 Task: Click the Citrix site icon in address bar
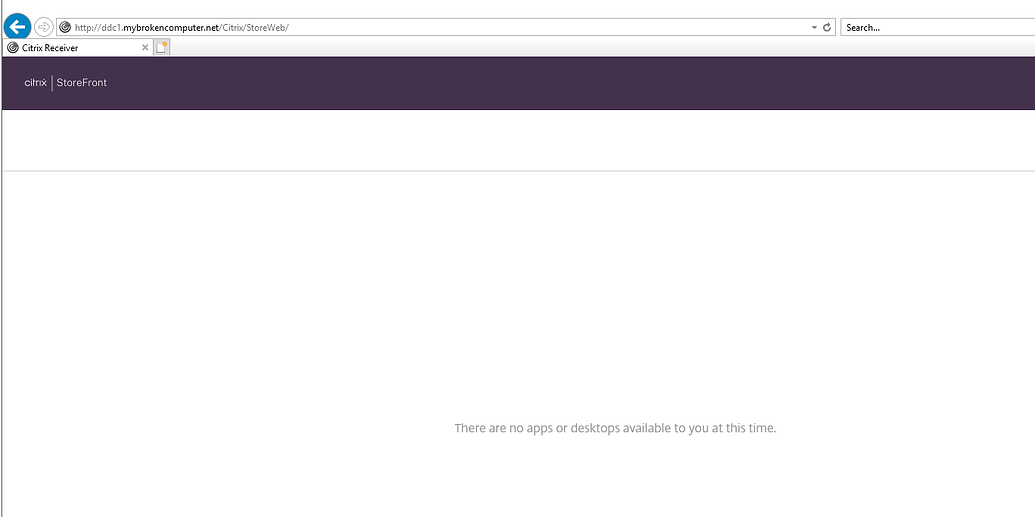tap(65, 28)
